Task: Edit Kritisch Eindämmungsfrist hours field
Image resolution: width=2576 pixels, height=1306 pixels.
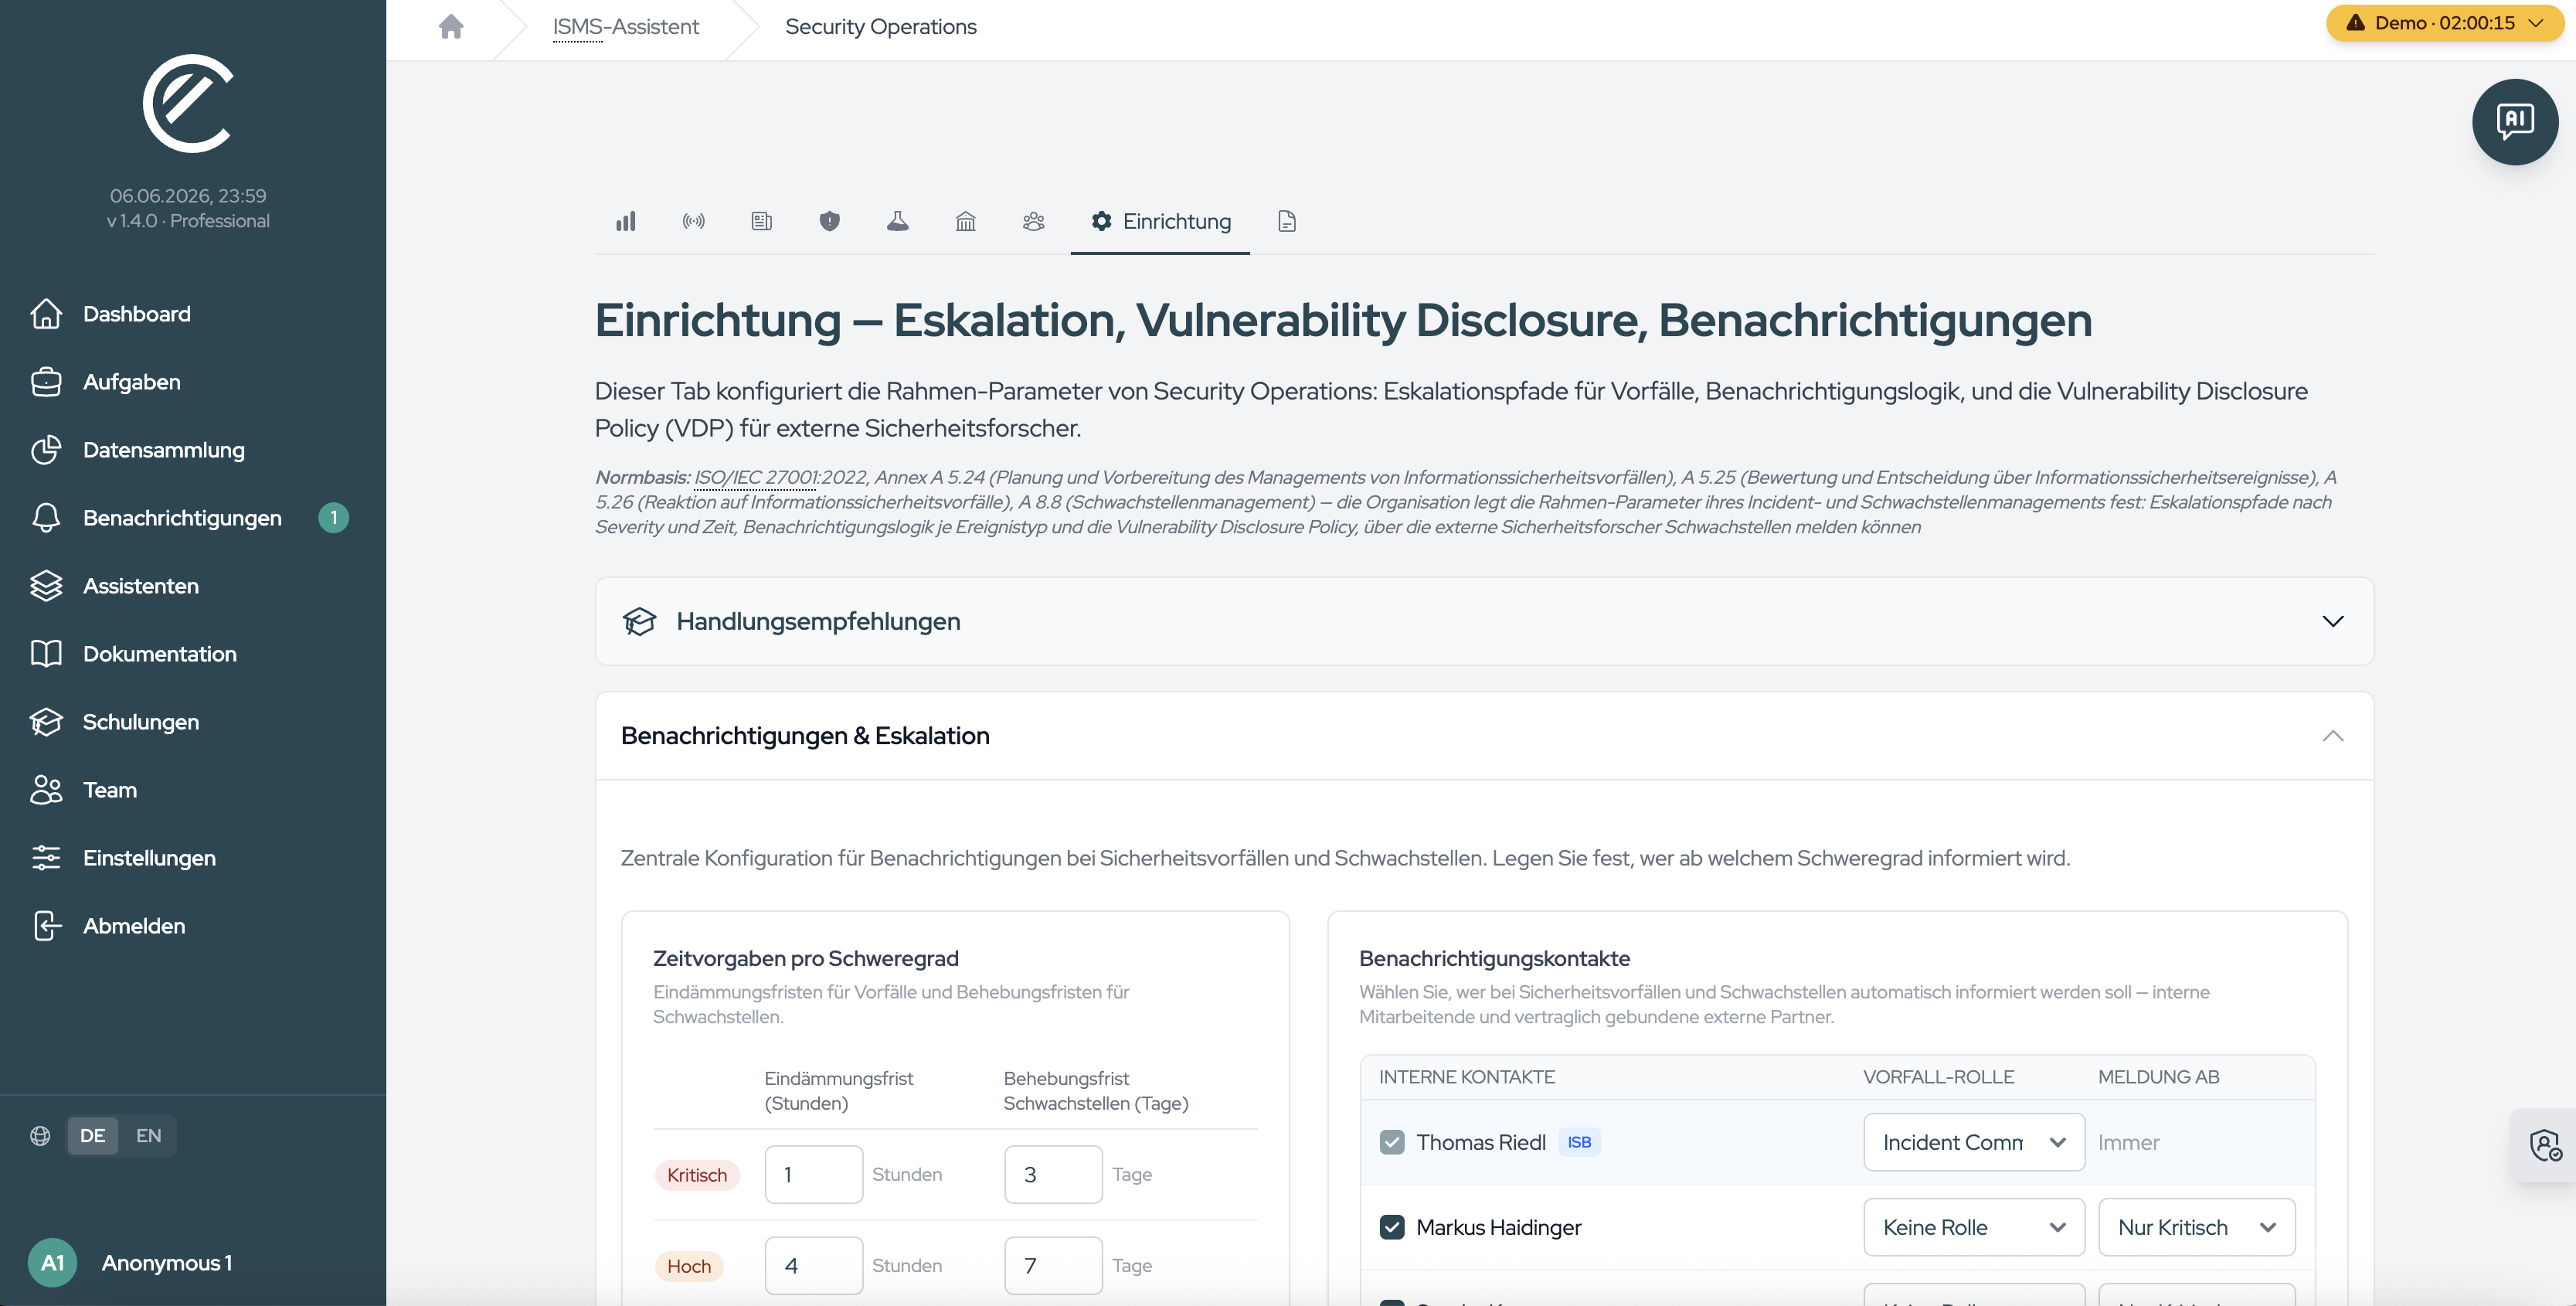Action: [x=813, y=1174]
